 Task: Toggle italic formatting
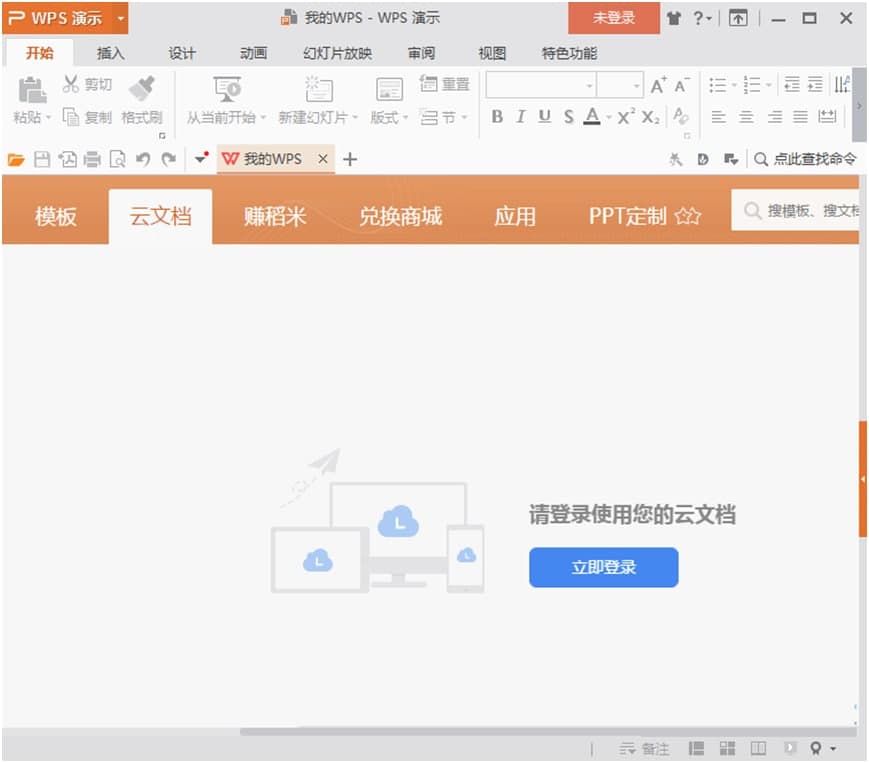point(520,116)
